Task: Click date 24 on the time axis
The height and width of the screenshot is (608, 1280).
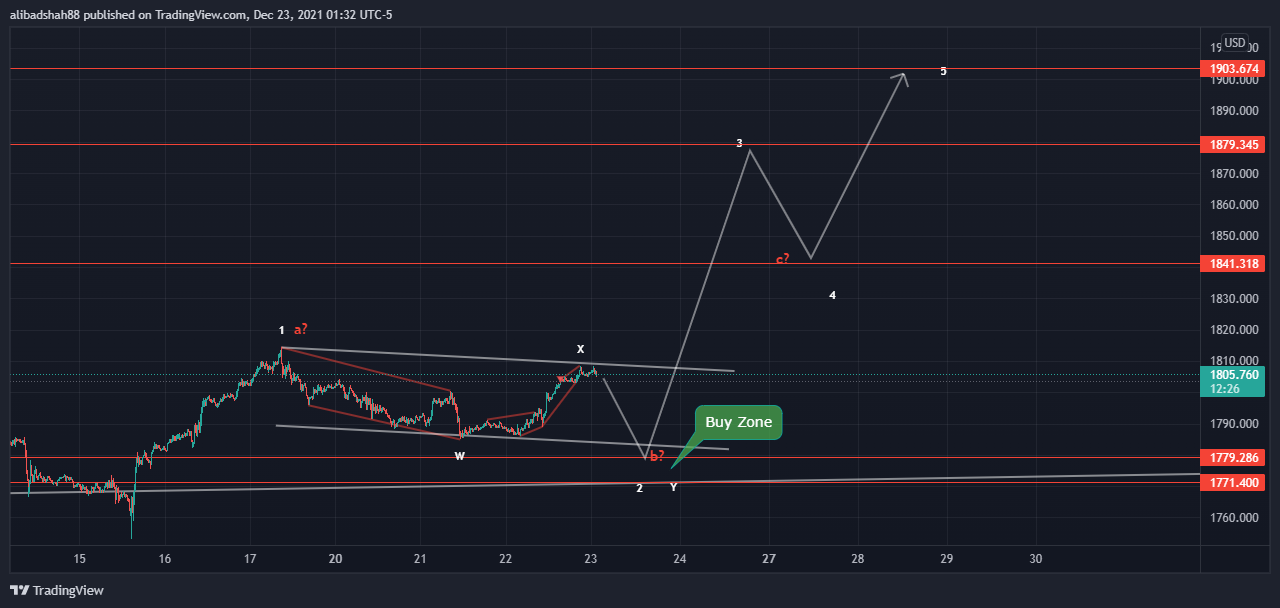Action: click(680, 558)
